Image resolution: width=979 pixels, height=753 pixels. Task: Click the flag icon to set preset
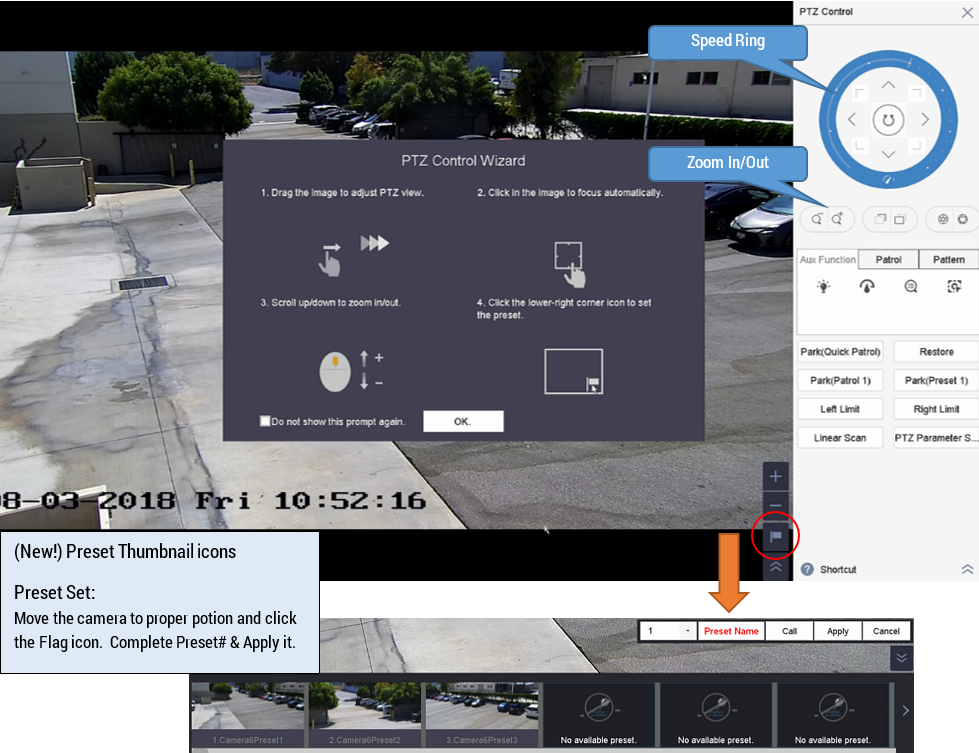(x=776, y=537)
